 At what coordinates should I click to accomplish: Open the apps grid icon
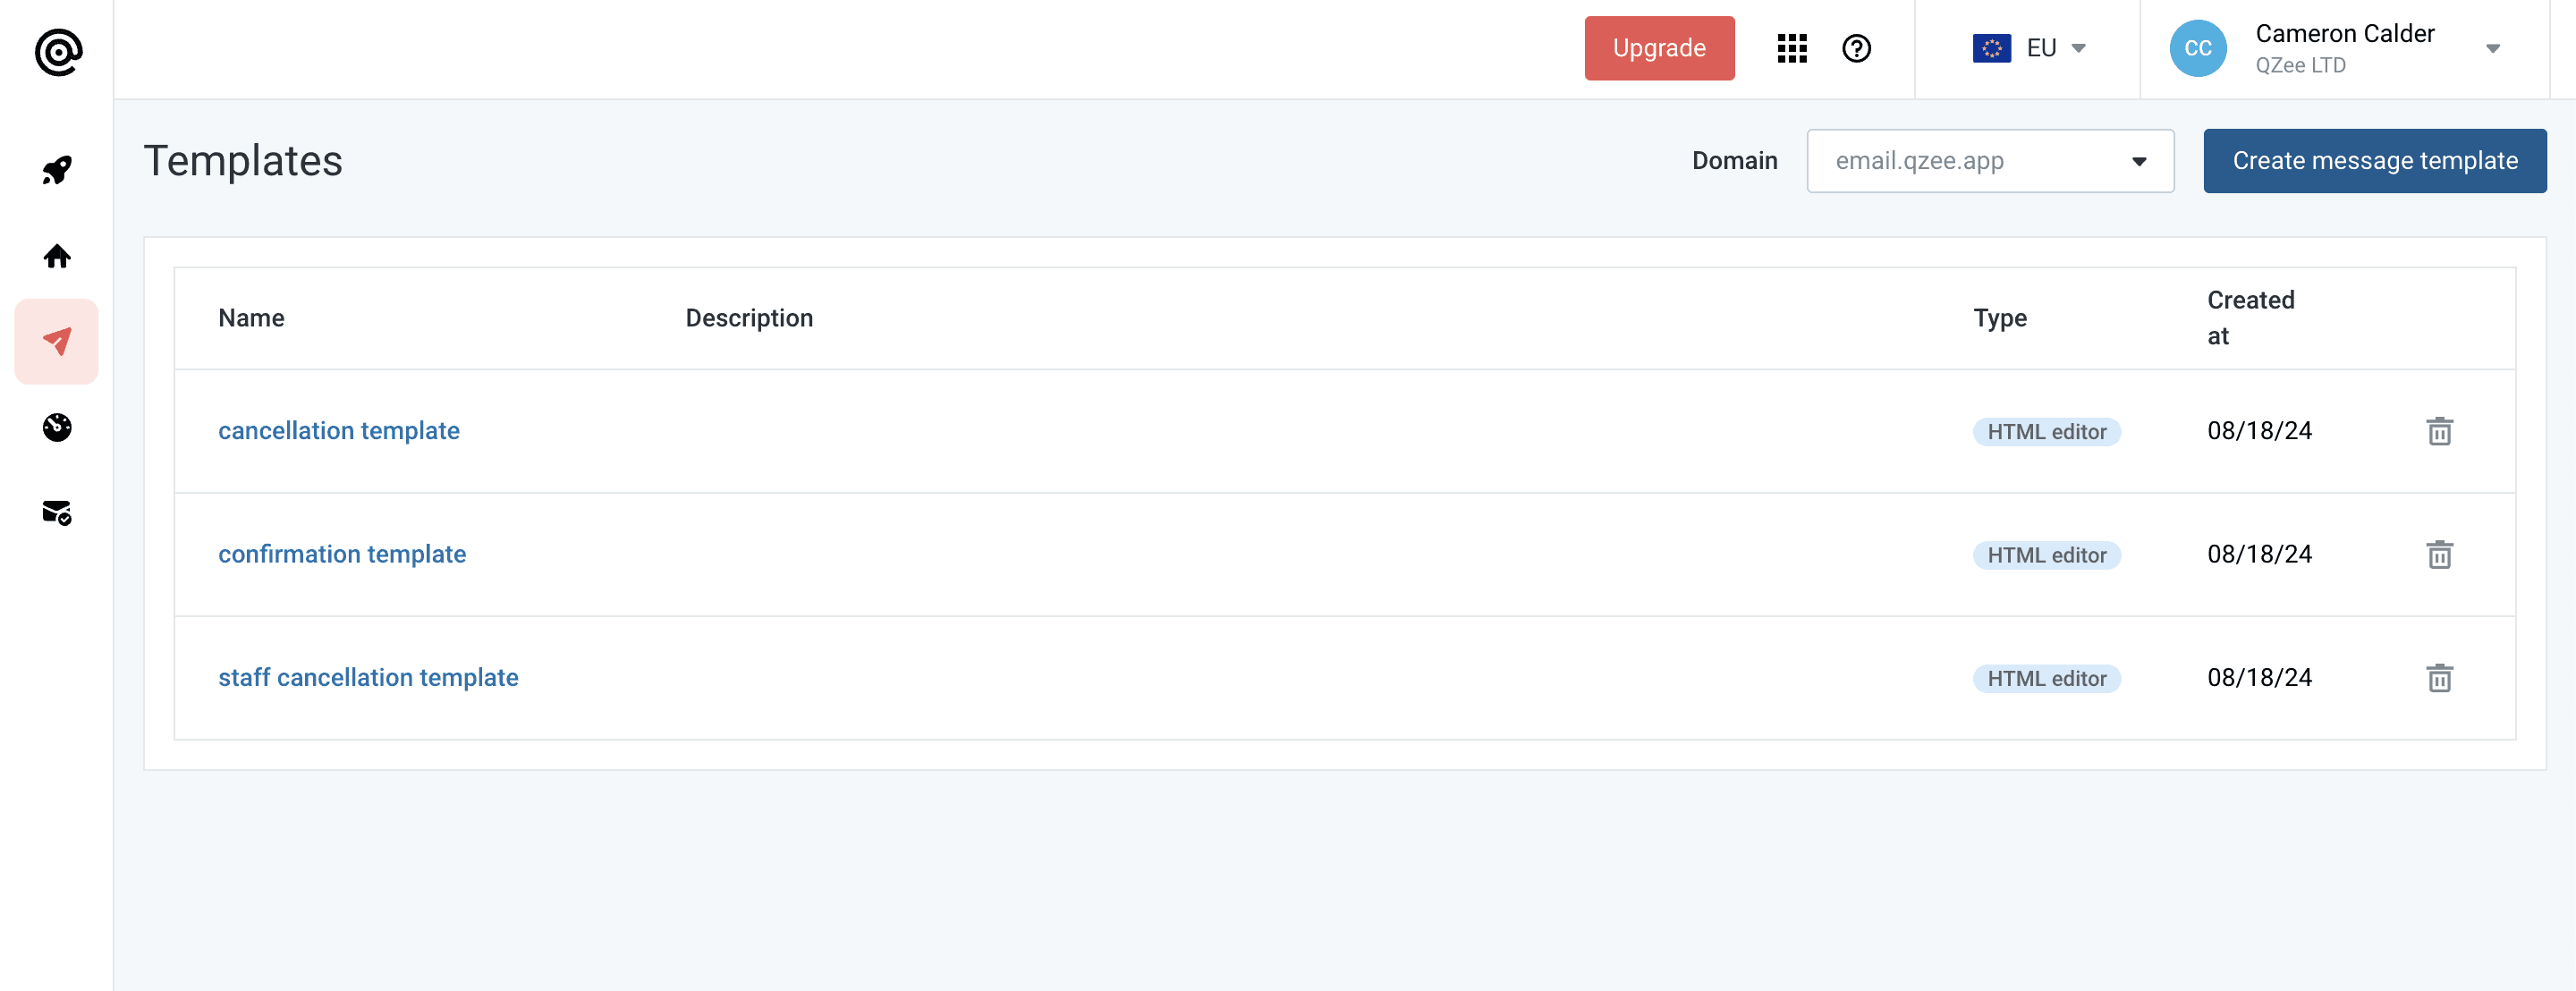tap(1791, 48)
